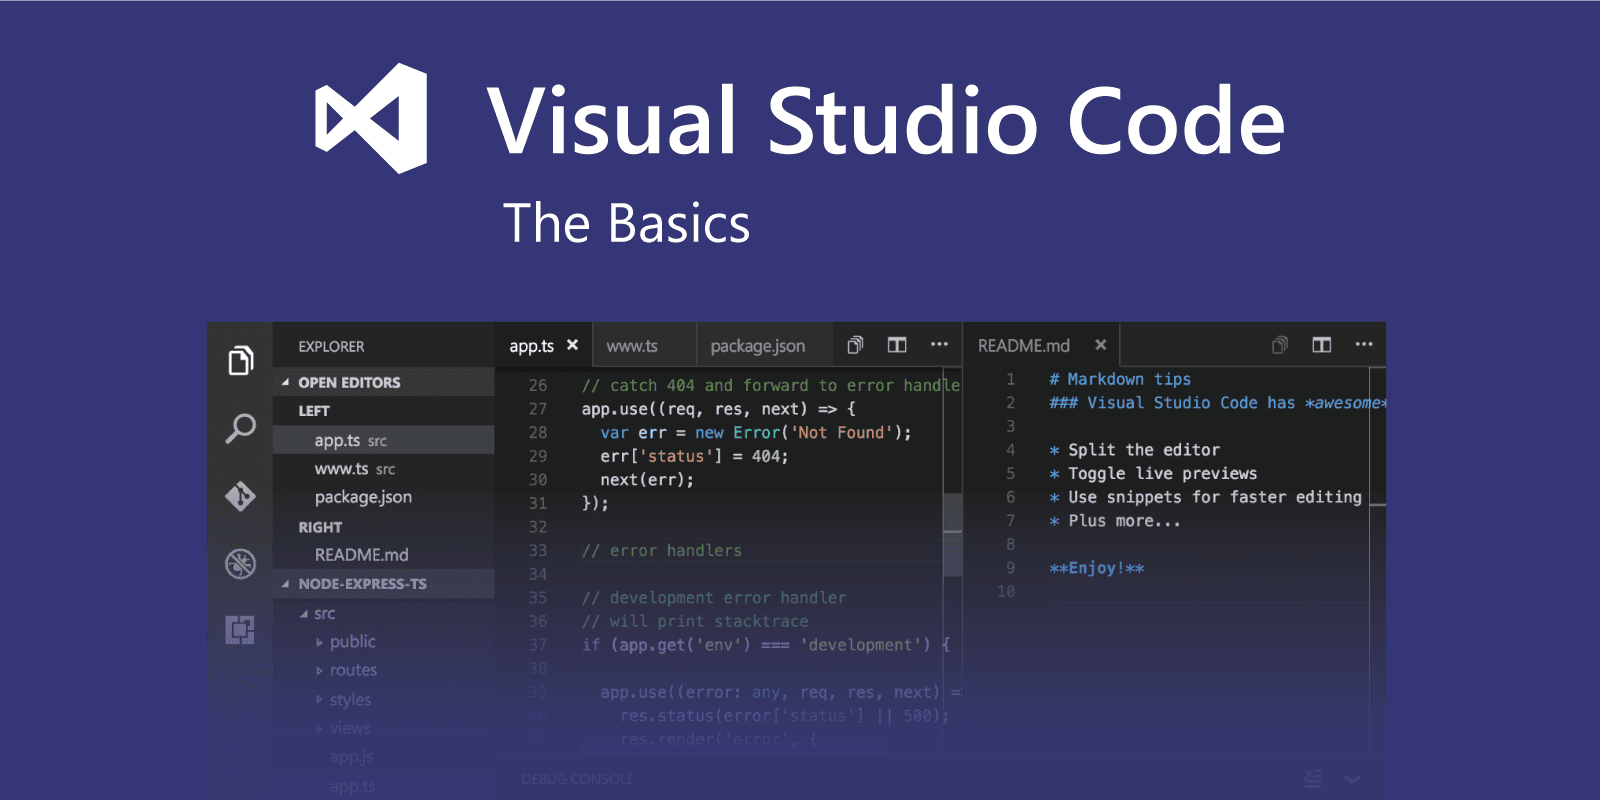Image resolution: width=1600 pixels, height=800 pixels.
Task: Collapse the Open Editors section
Action: (384, 382)
